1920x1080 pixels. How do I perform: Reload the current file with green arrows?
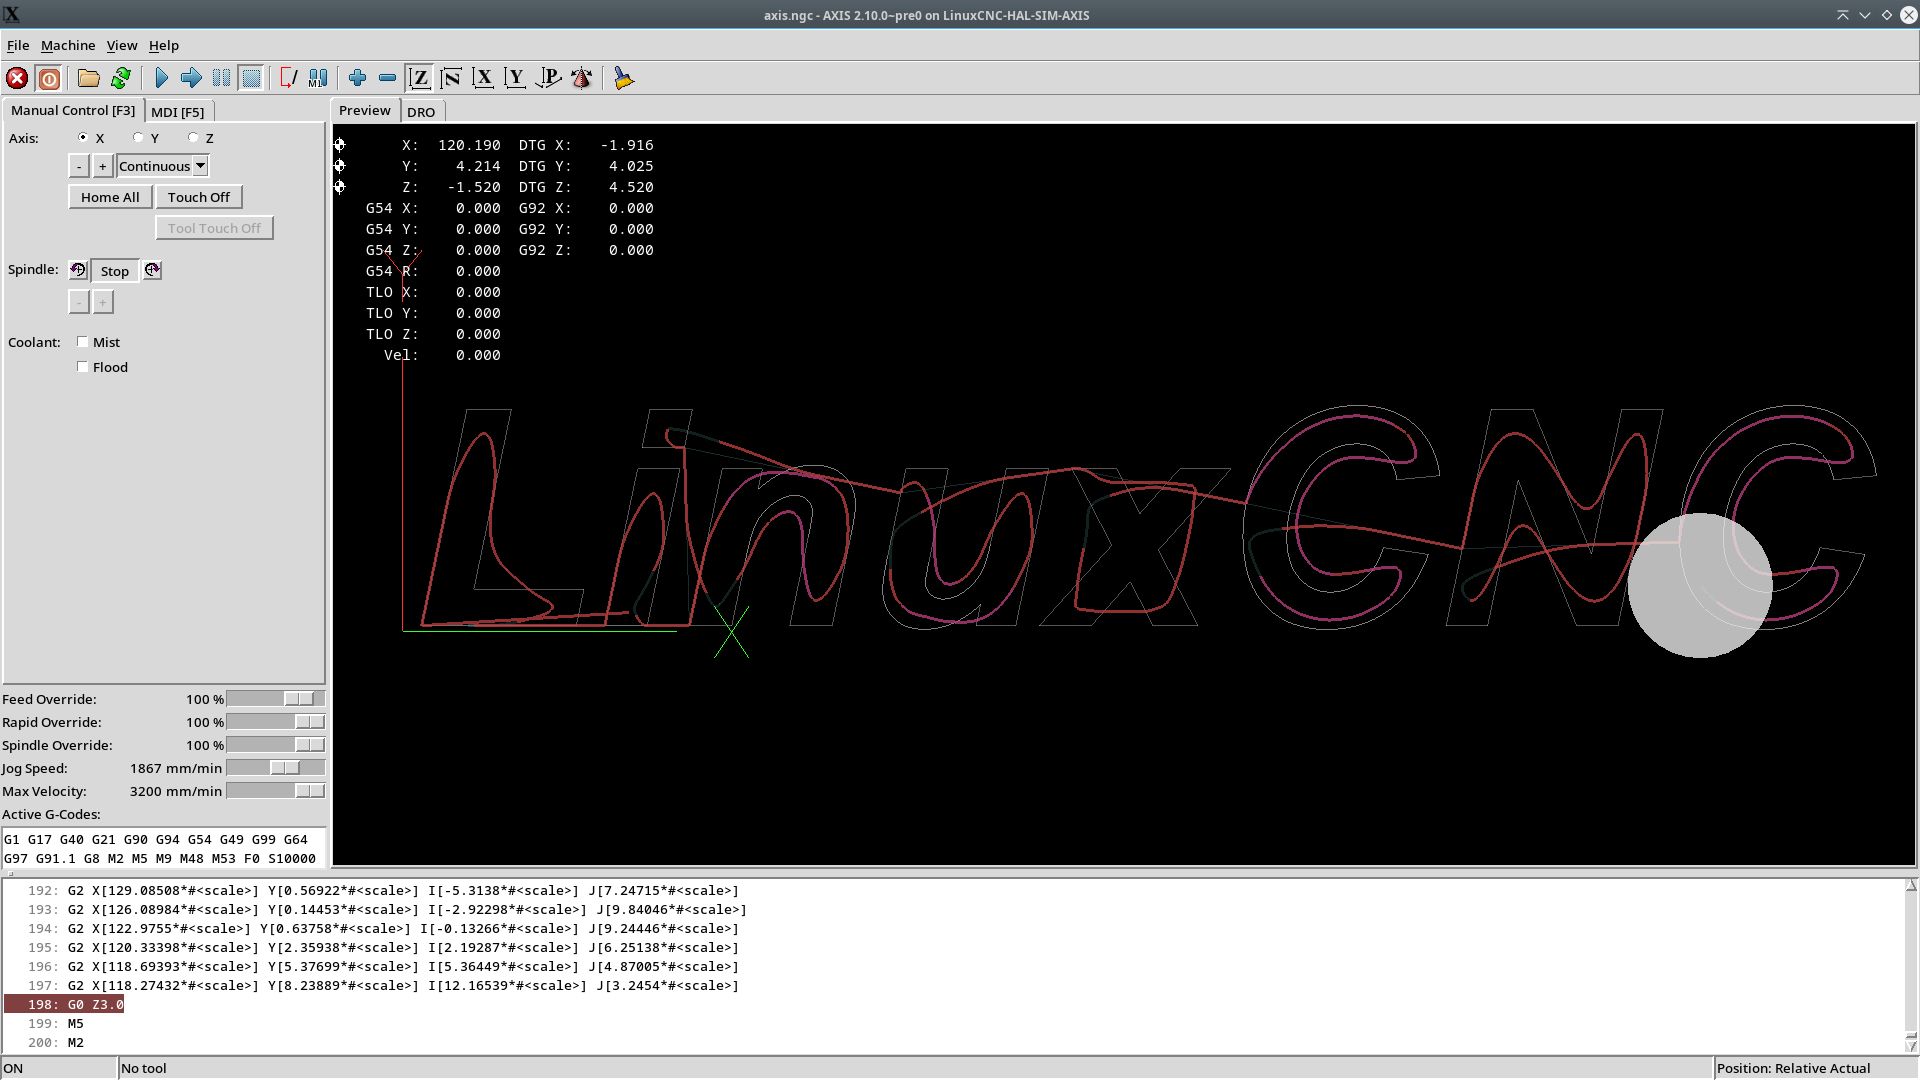click(x=121, y=78)
